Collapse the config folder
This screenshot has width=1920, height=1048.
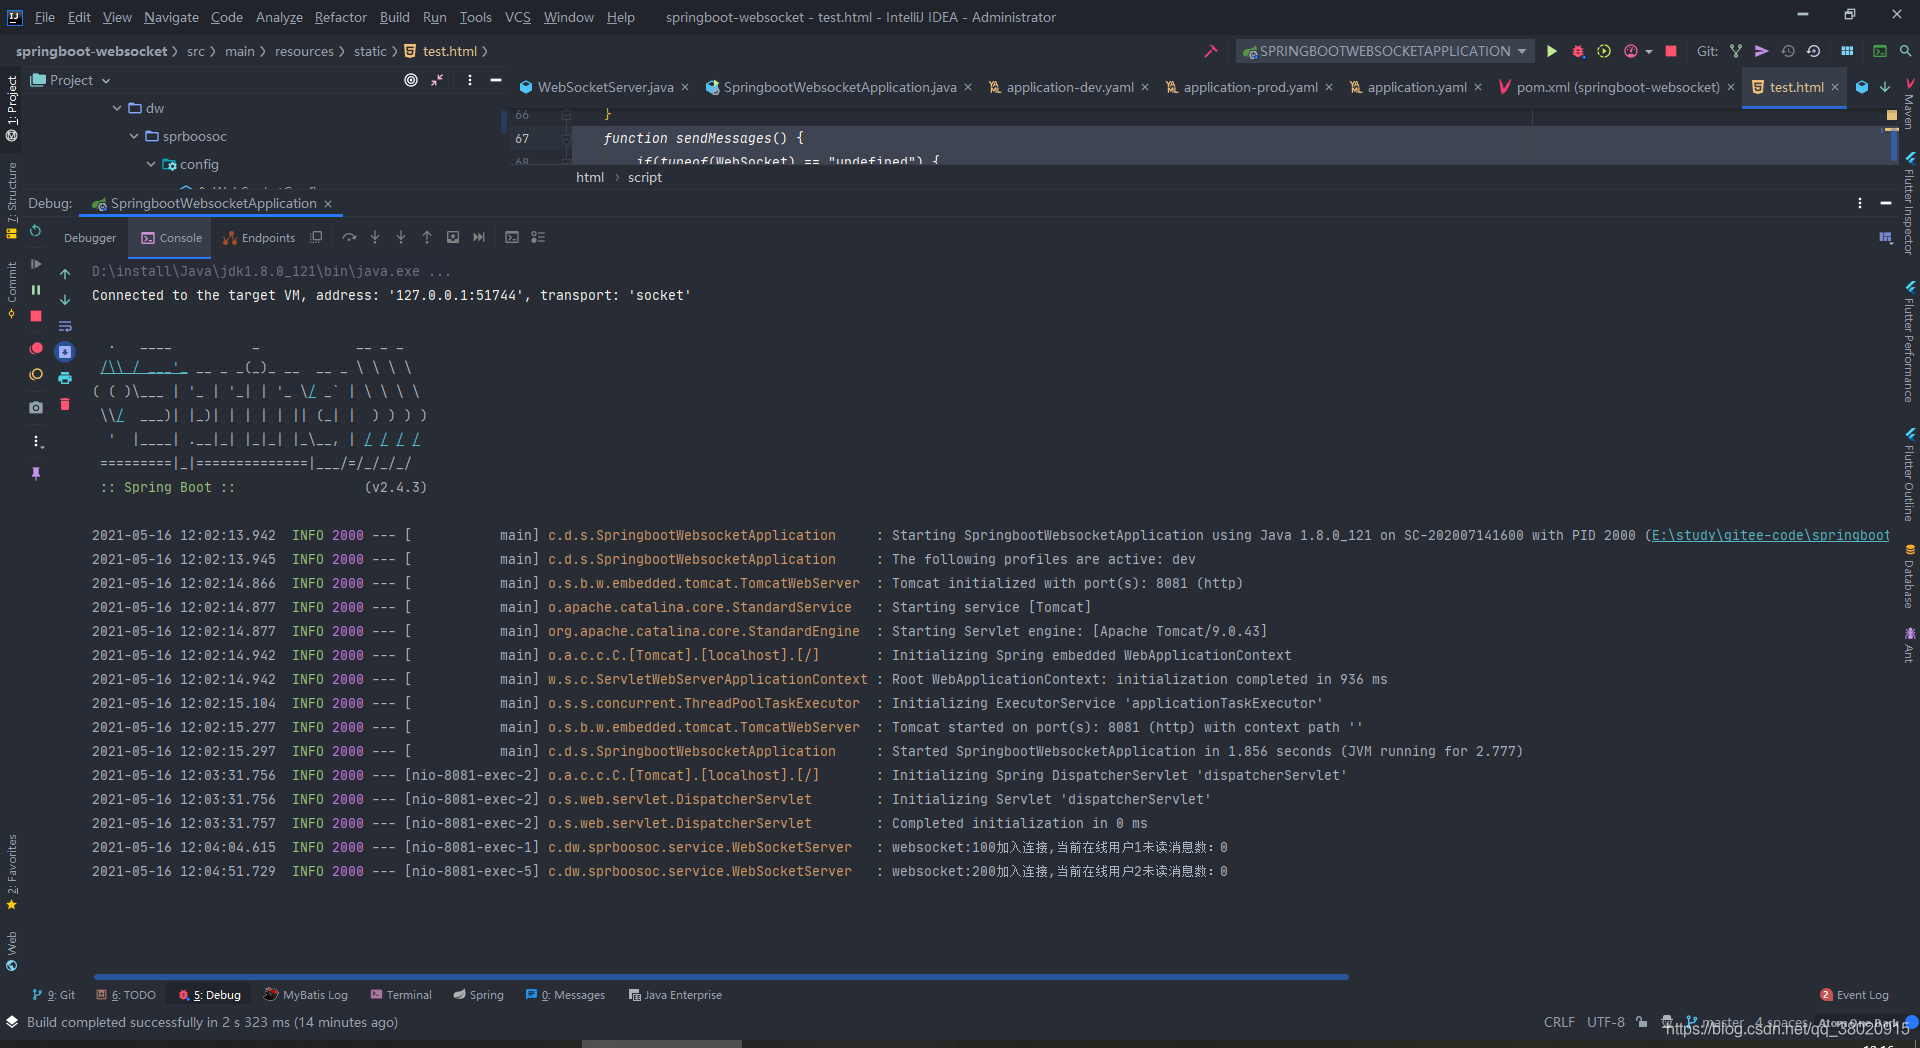(151, 164)
